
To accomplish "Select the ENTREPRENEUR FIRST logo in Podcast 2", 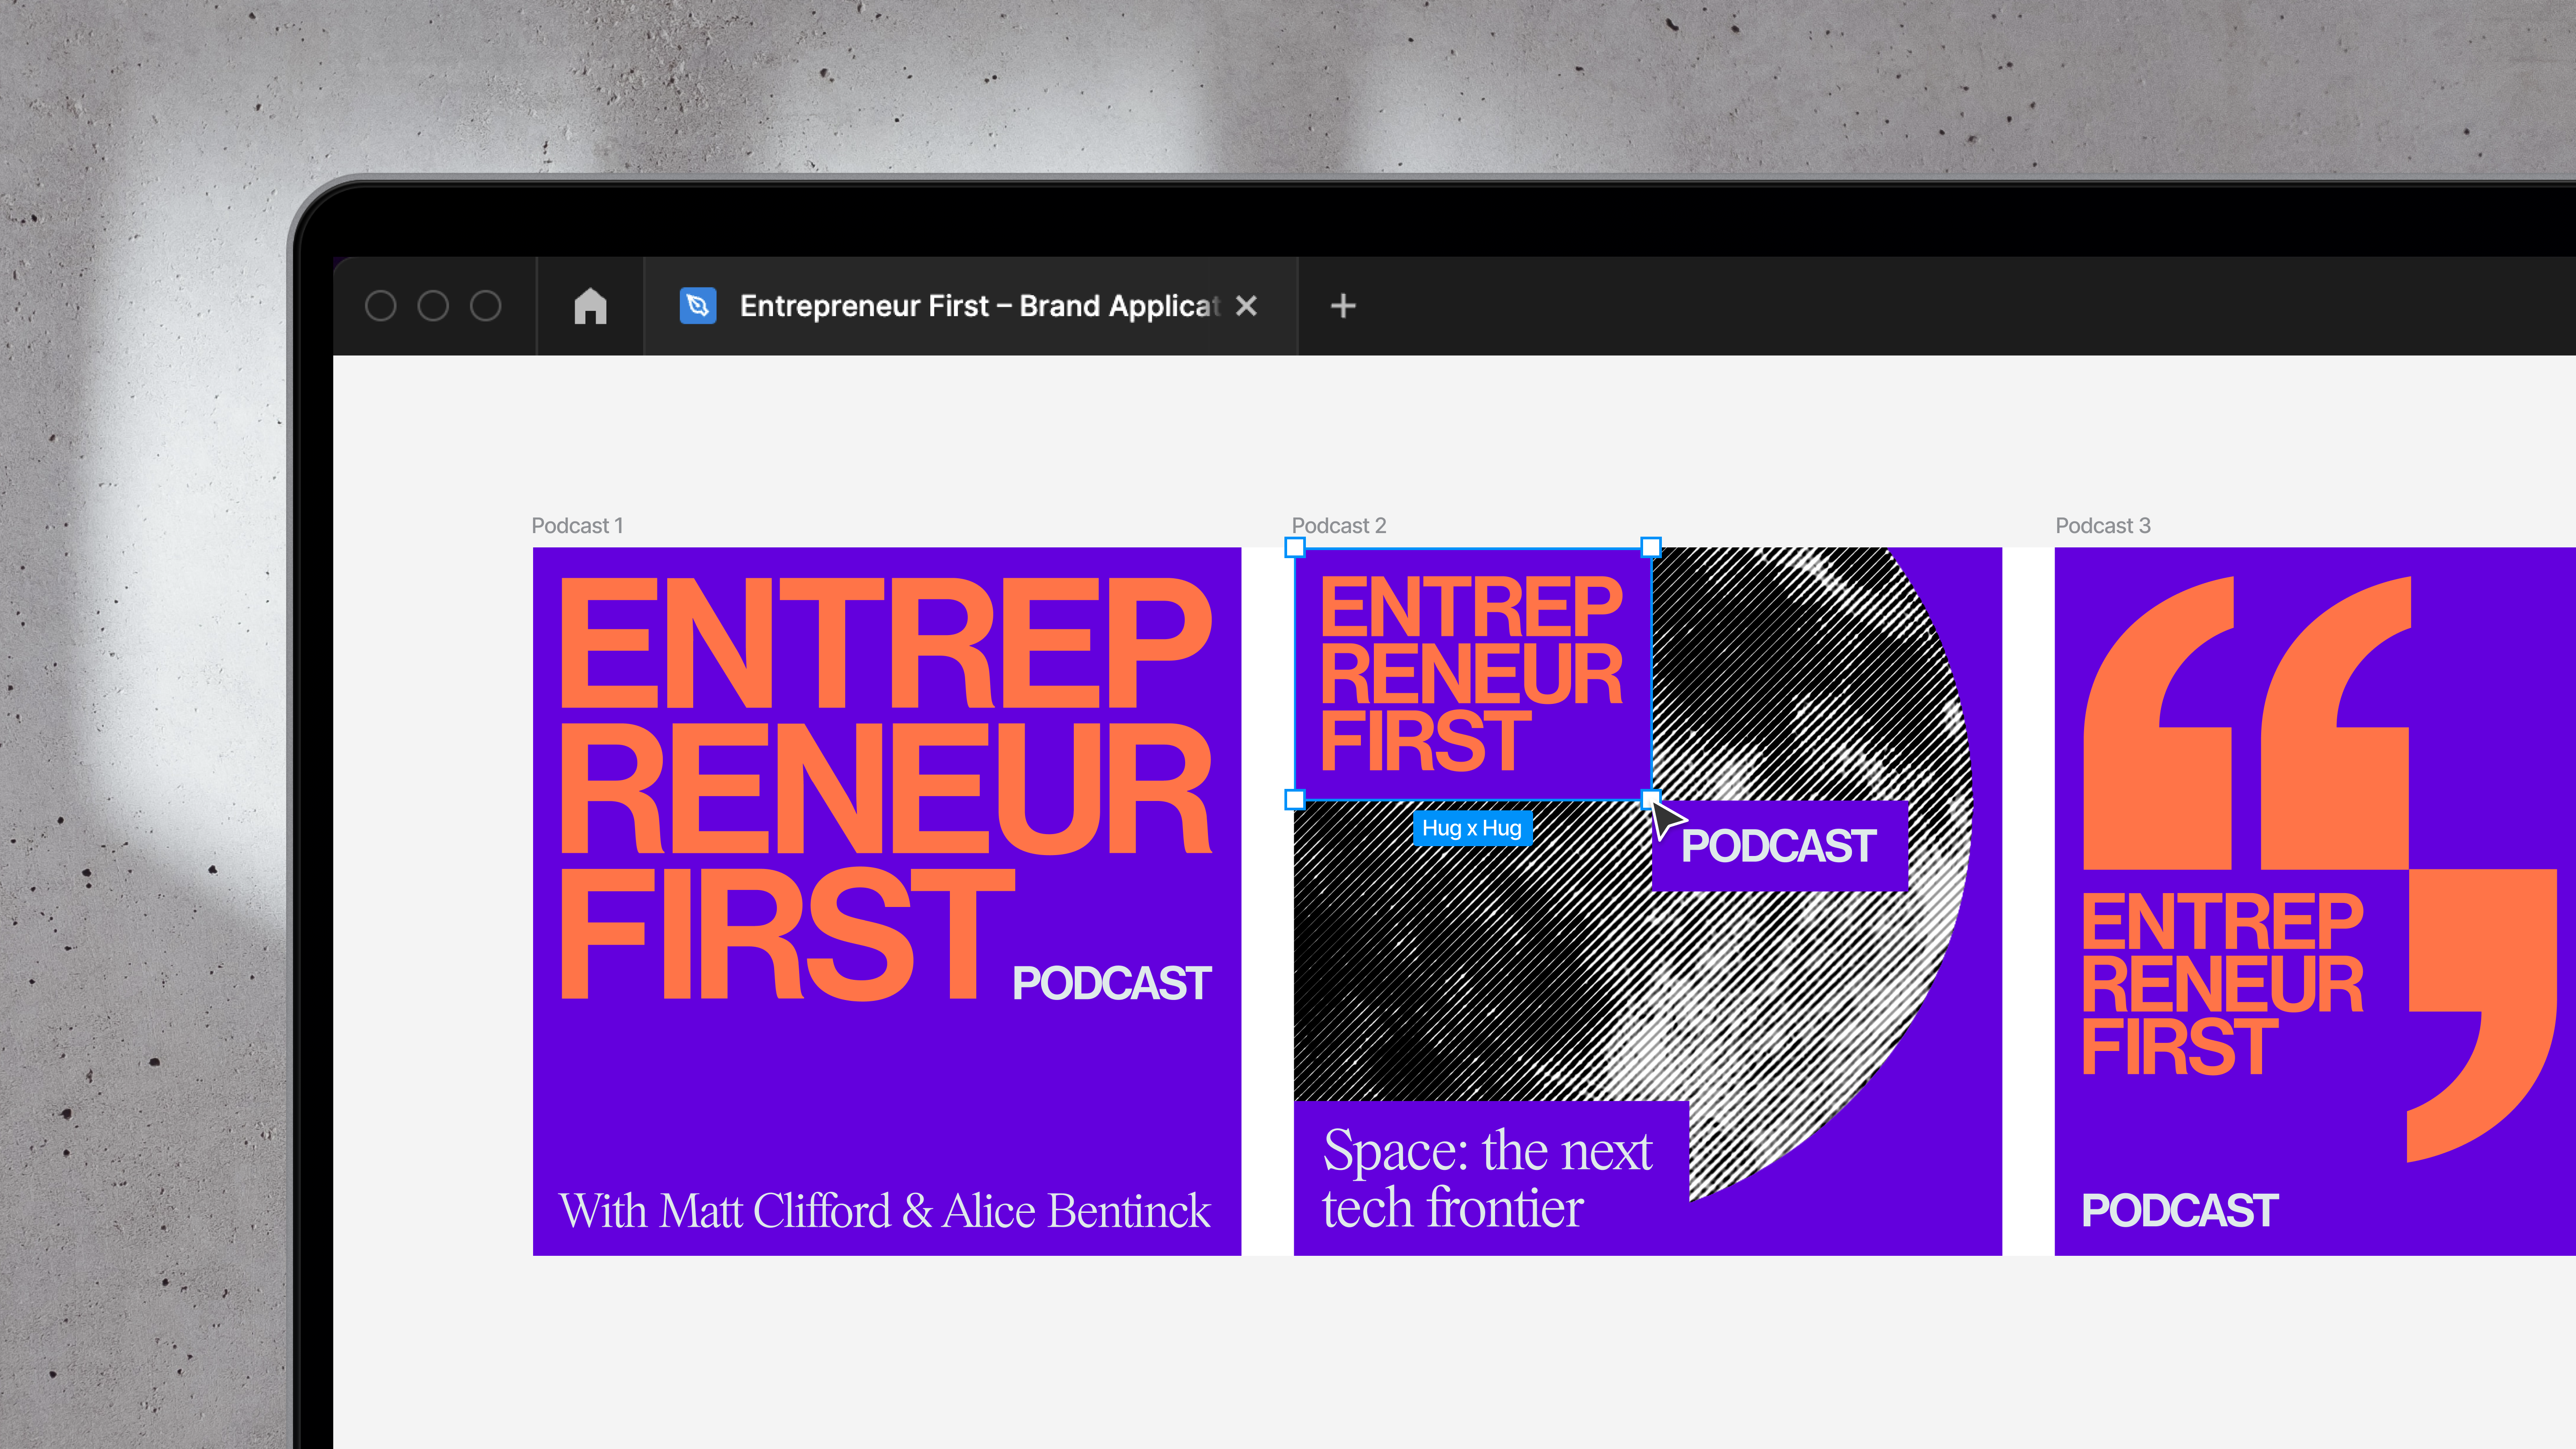I will point(1471,674).
